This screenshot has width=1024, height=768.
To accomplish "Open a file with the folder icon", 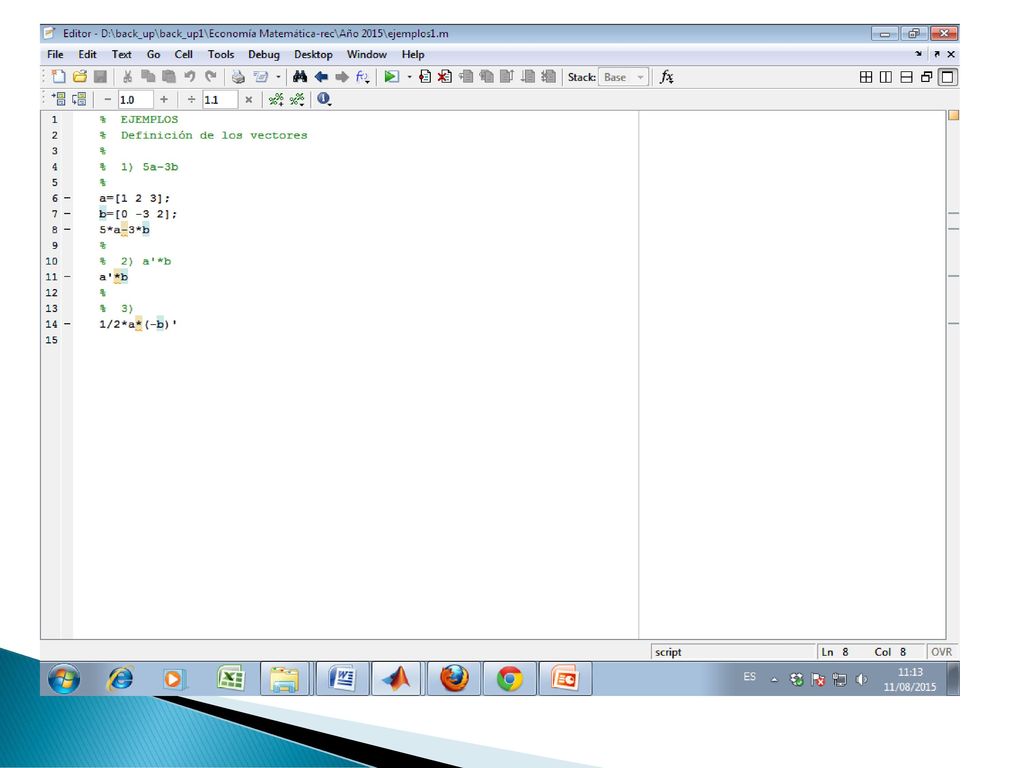I will pyautogui.click(x=80, y=76).
